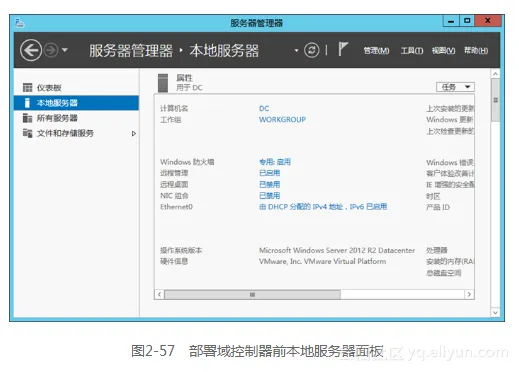The image size is (519, 372).
Task: Click NIC 组合 已禁用 link
Action: 270,196
